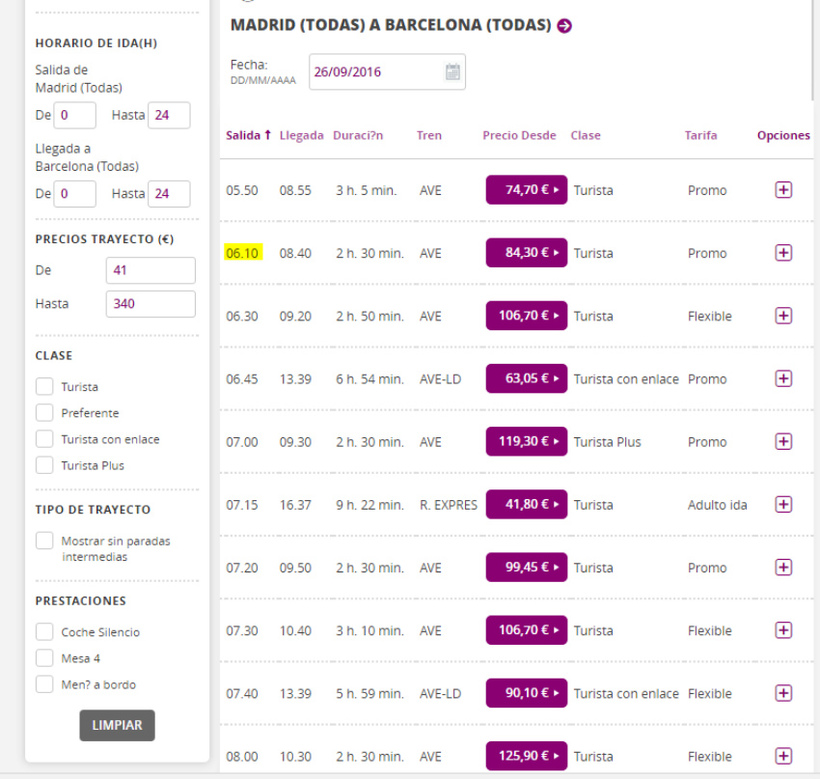Click the arrow icon next to Barcelona heading
The width and height of the screenshot is (820, 779).
(564, 26)
